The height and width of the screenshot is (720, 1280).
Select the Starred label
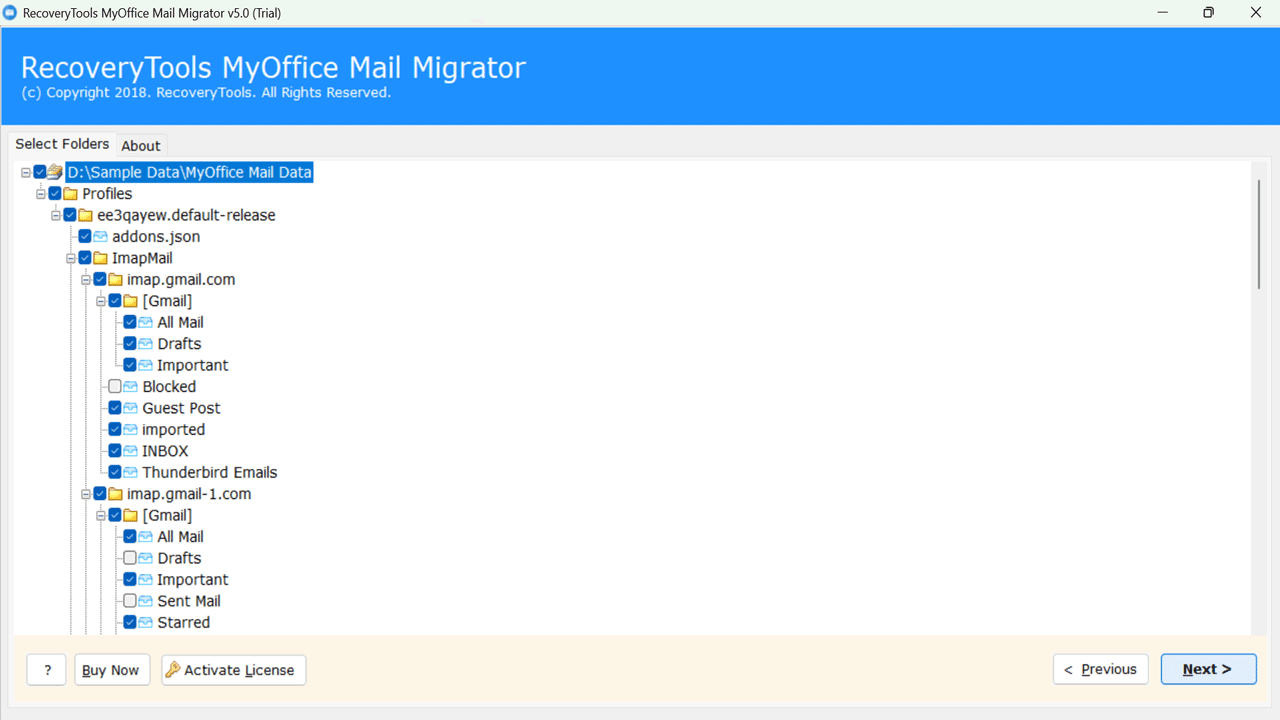point(184,622)
